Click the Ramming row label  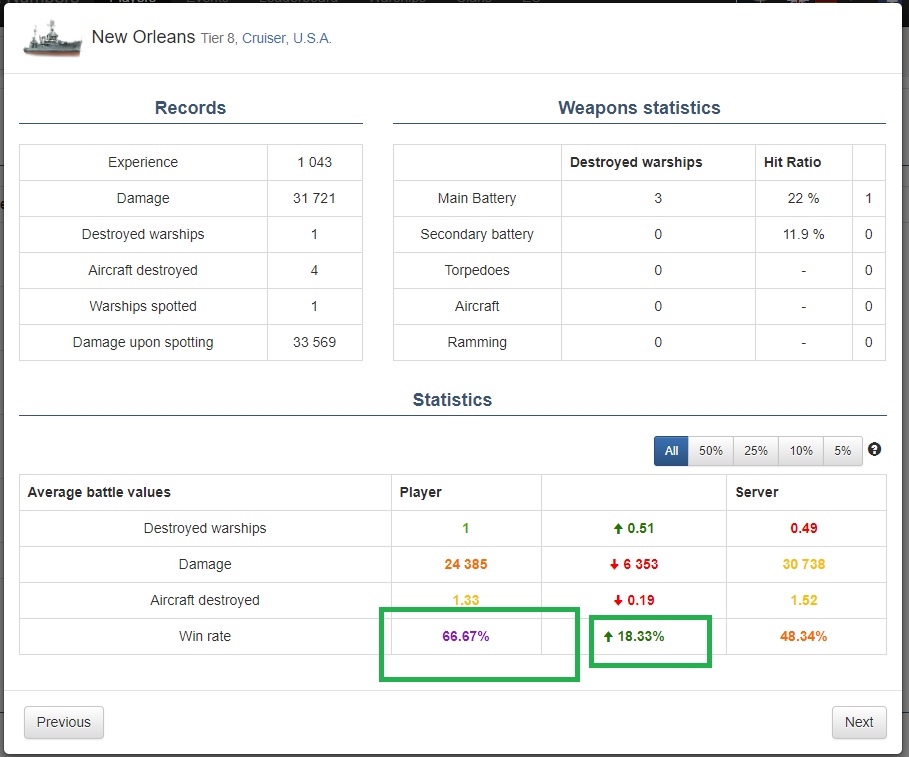pos(477,342)
